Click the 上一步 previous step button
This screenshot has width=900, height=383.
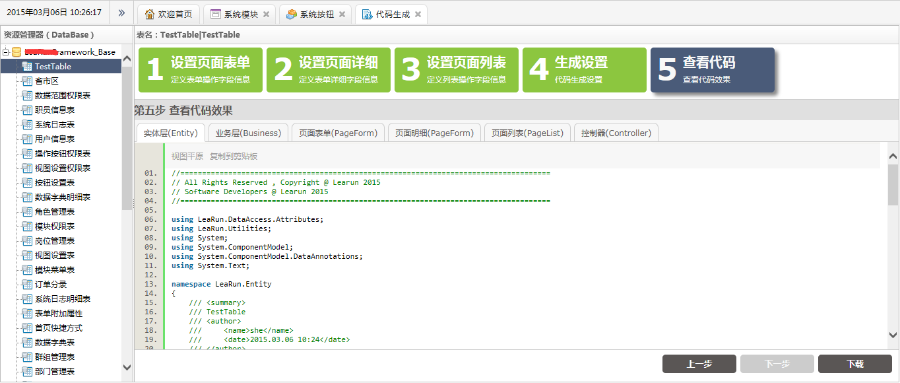[699, 364]
